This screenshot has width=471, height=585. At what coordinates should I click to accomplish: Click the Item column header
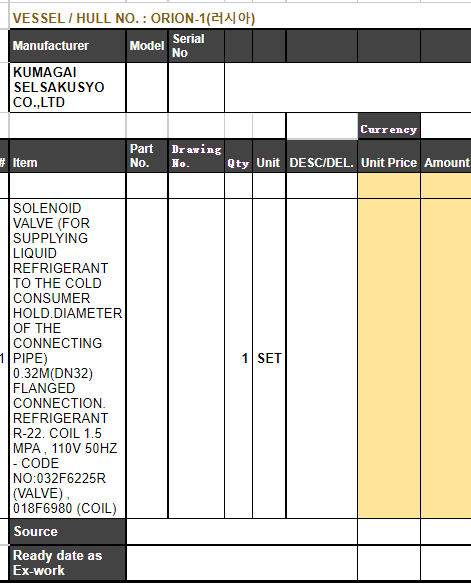pyautogui.click(x=68, y=156)
